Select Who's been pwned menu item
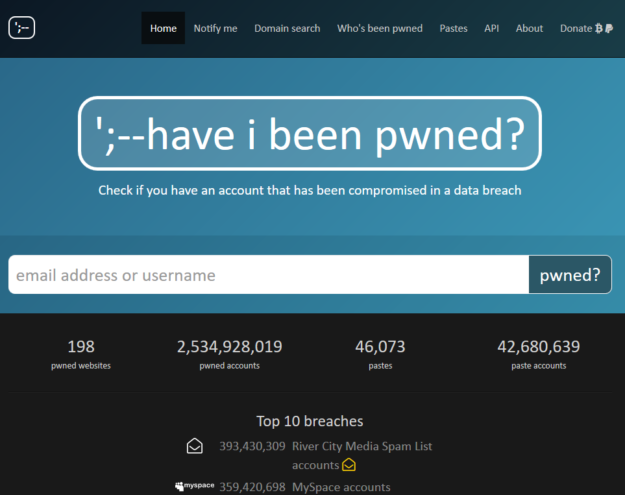625x495 pixels. pos(379,29)
